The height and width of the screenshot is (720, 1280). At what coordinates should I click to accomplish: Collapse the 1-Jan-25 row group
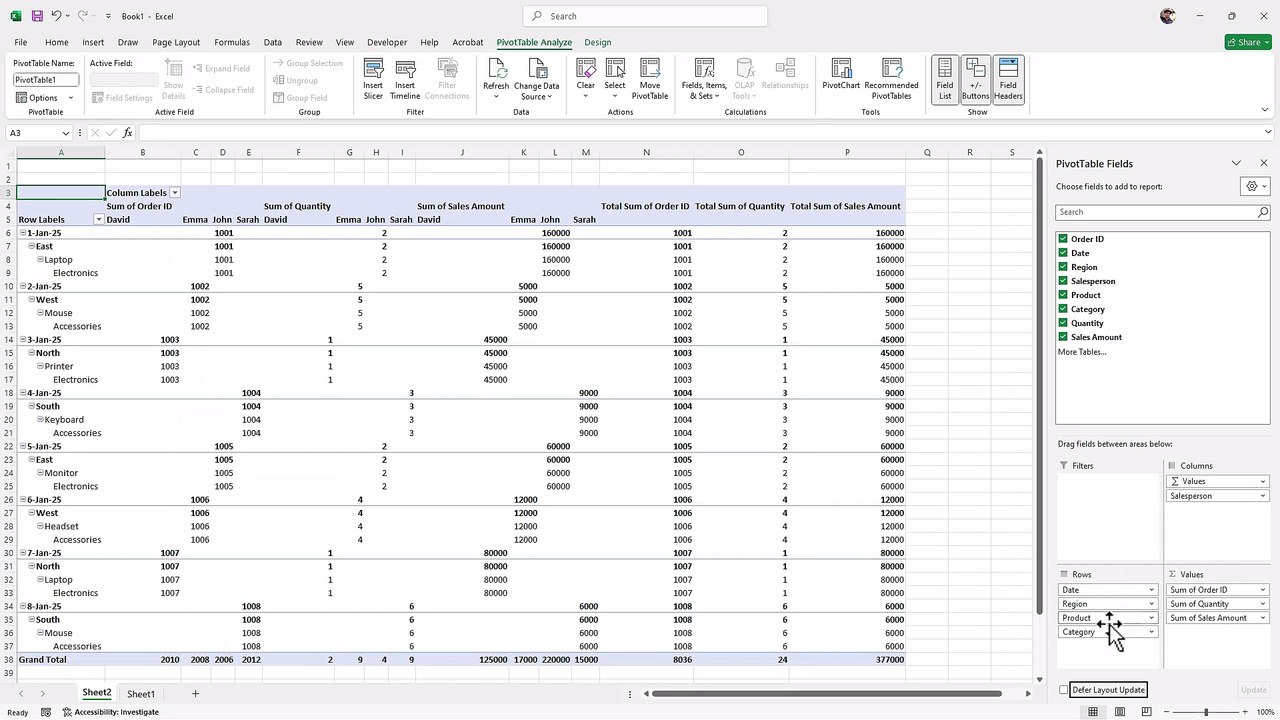pos(23,233)
